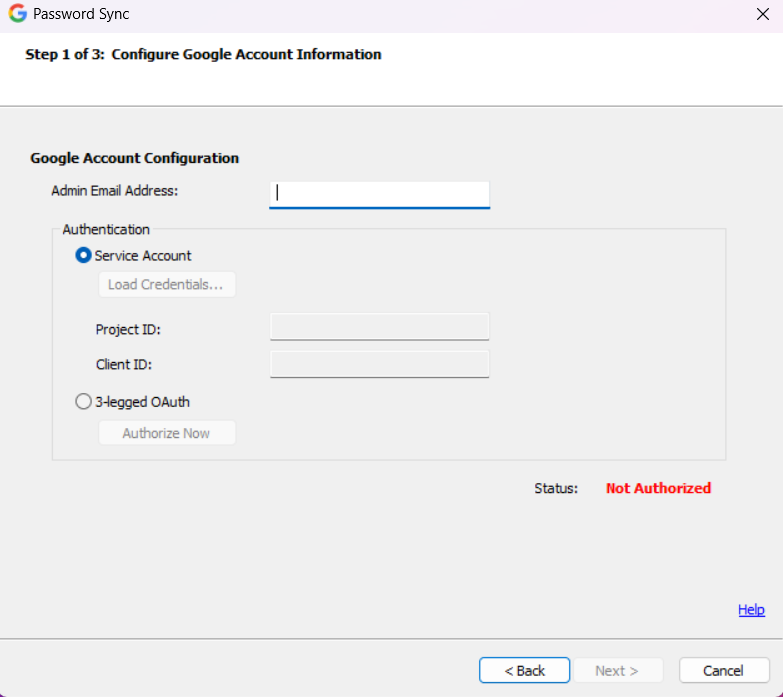
Task: Click the Google Account Configuration heading
Action: [134, 158]
